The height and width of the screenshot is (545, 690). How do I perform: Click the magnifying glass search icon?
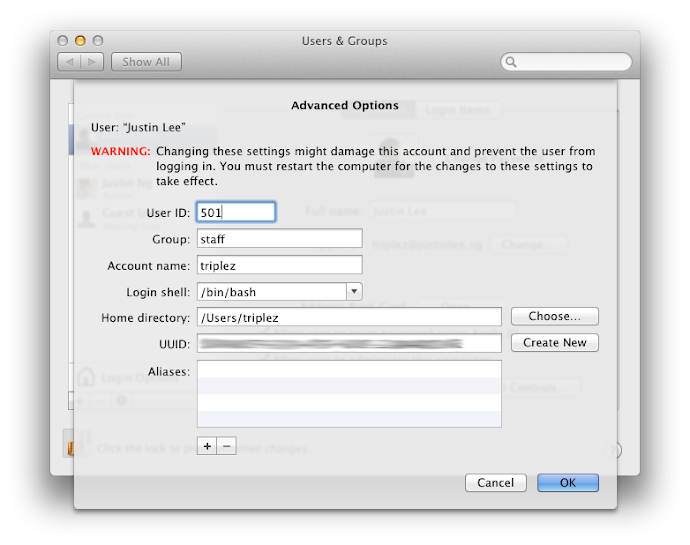tap(511, 62)
